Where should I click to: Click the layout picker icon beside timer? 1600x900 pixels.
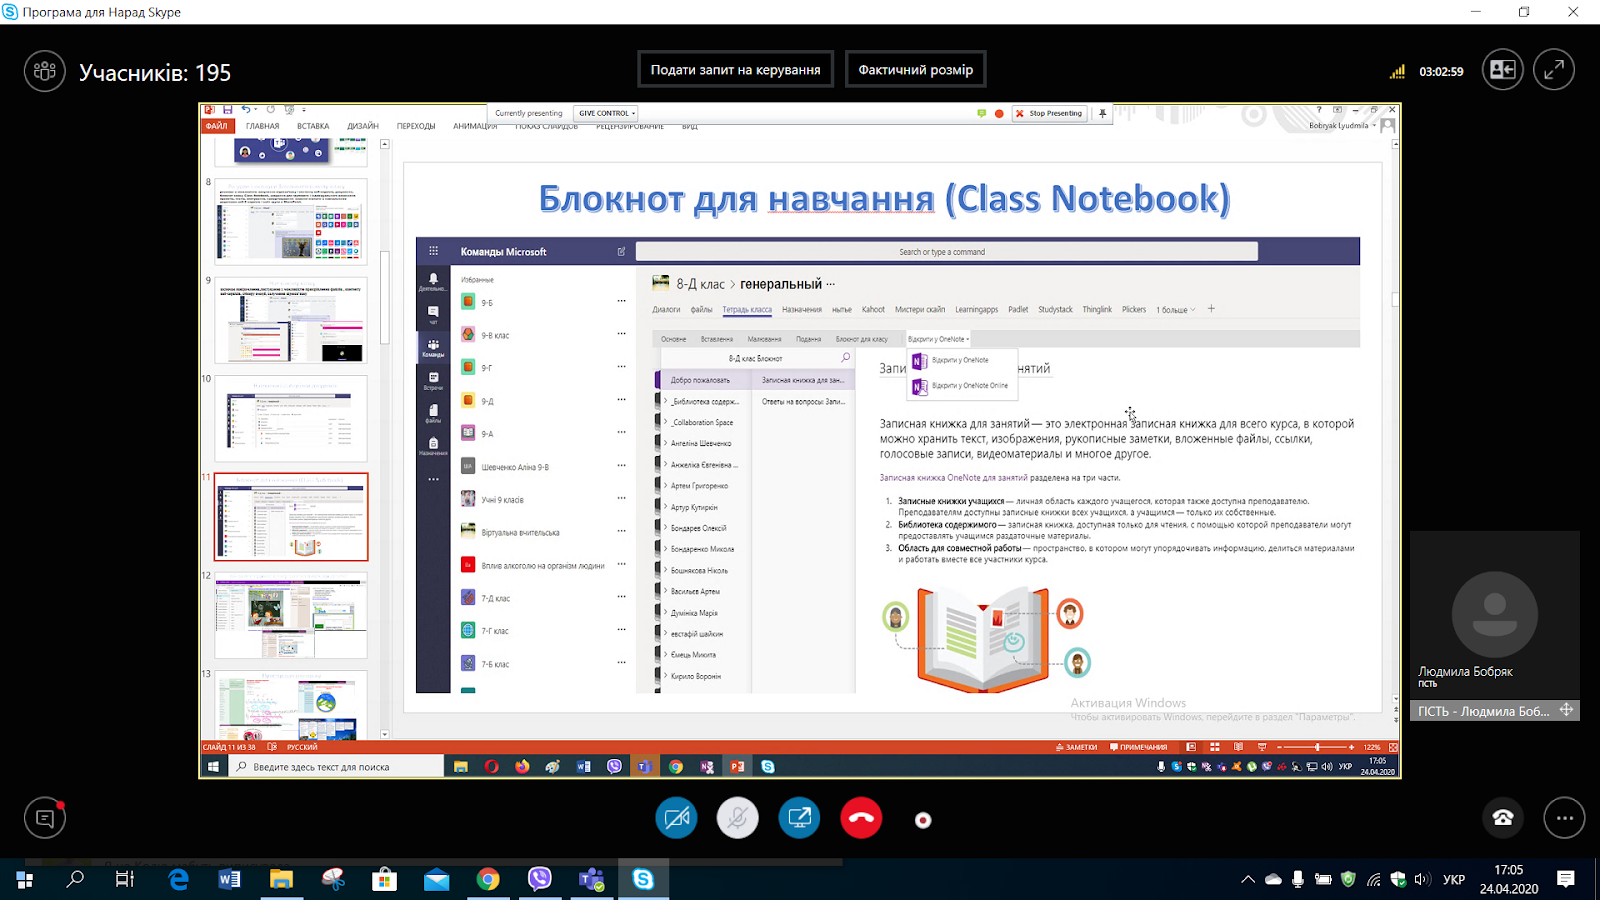pos(1503,70)
